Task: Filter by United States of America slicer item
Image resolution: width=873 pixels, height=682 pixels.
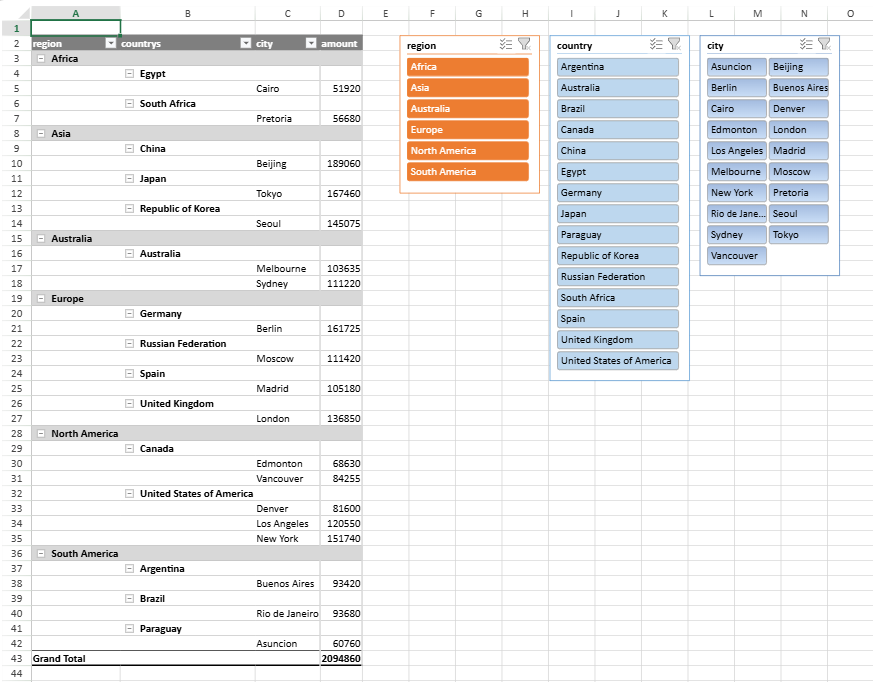Action: pyautogui.click(x=617, y=361)
